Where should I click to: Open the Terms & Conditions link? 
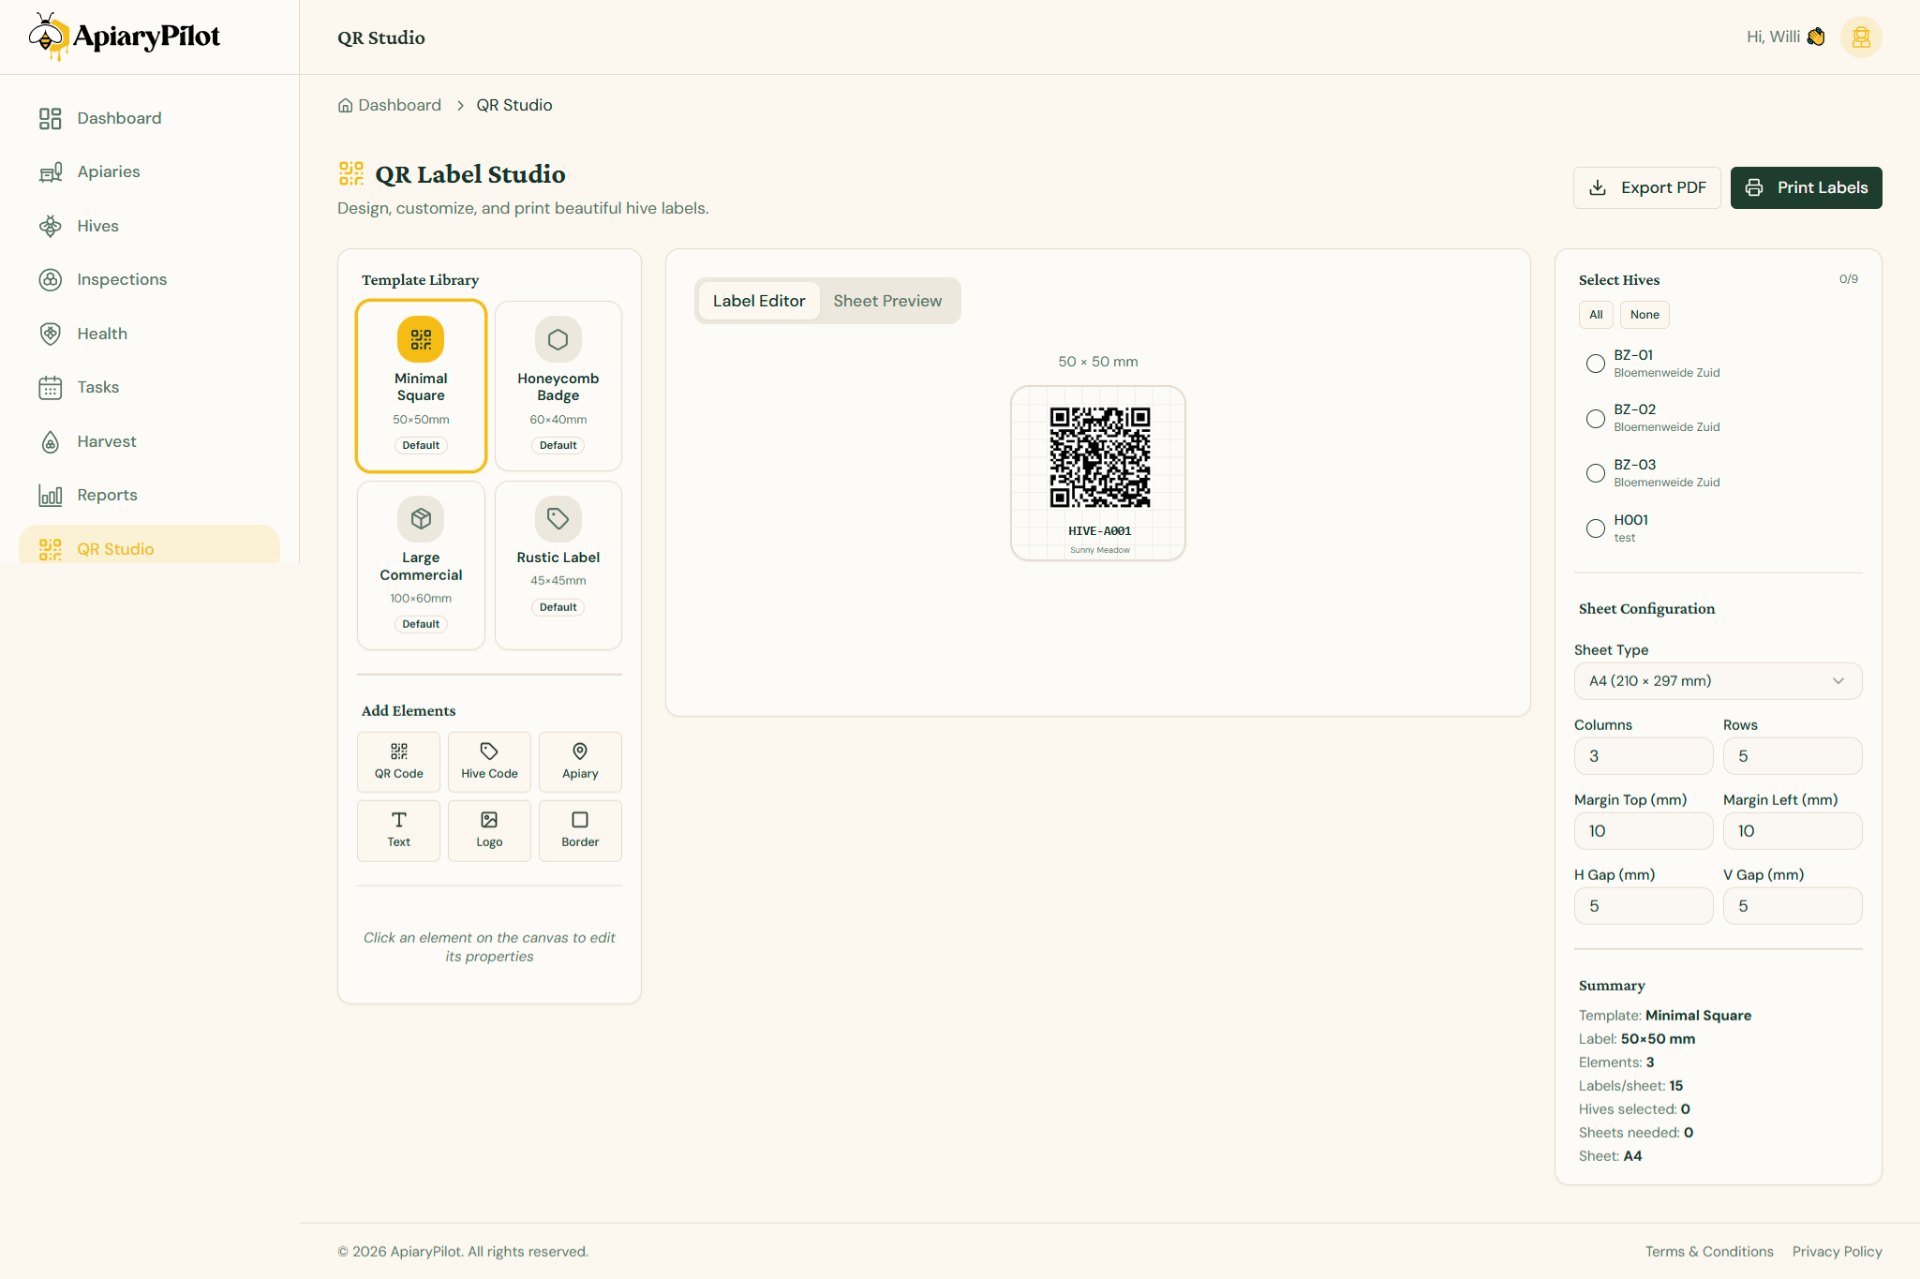(x=1709, y=1252)
